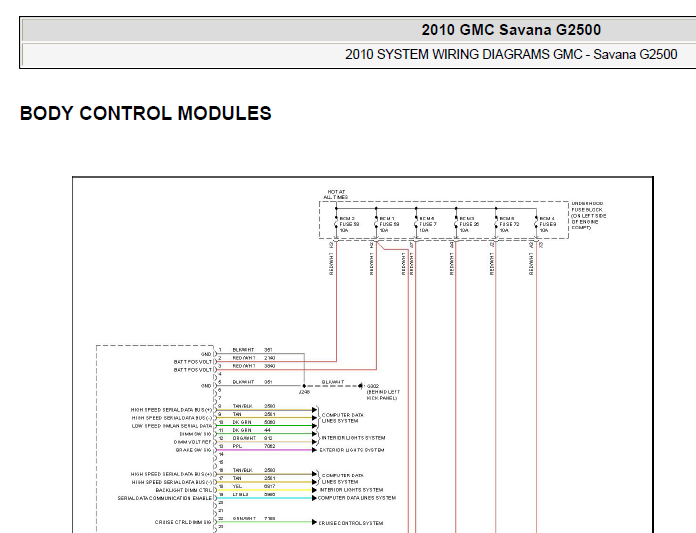
Task: Click the 'FUSE 72 10A' fuse label
Action: click(x=509, y=227)
